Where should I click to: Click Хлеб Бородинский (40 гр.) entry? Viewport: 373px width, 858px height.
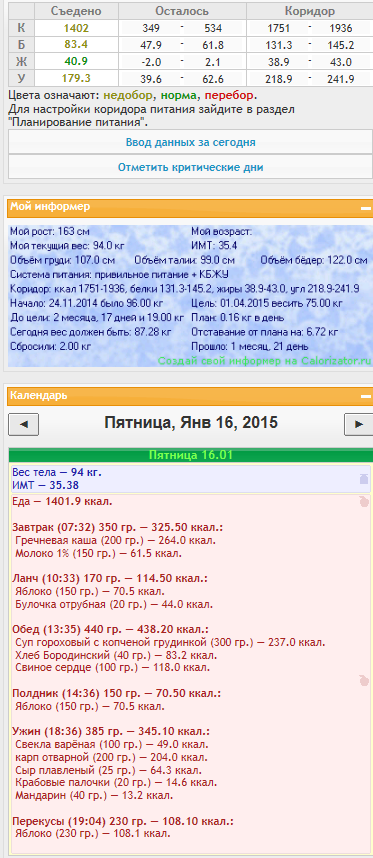pos(116,655)
